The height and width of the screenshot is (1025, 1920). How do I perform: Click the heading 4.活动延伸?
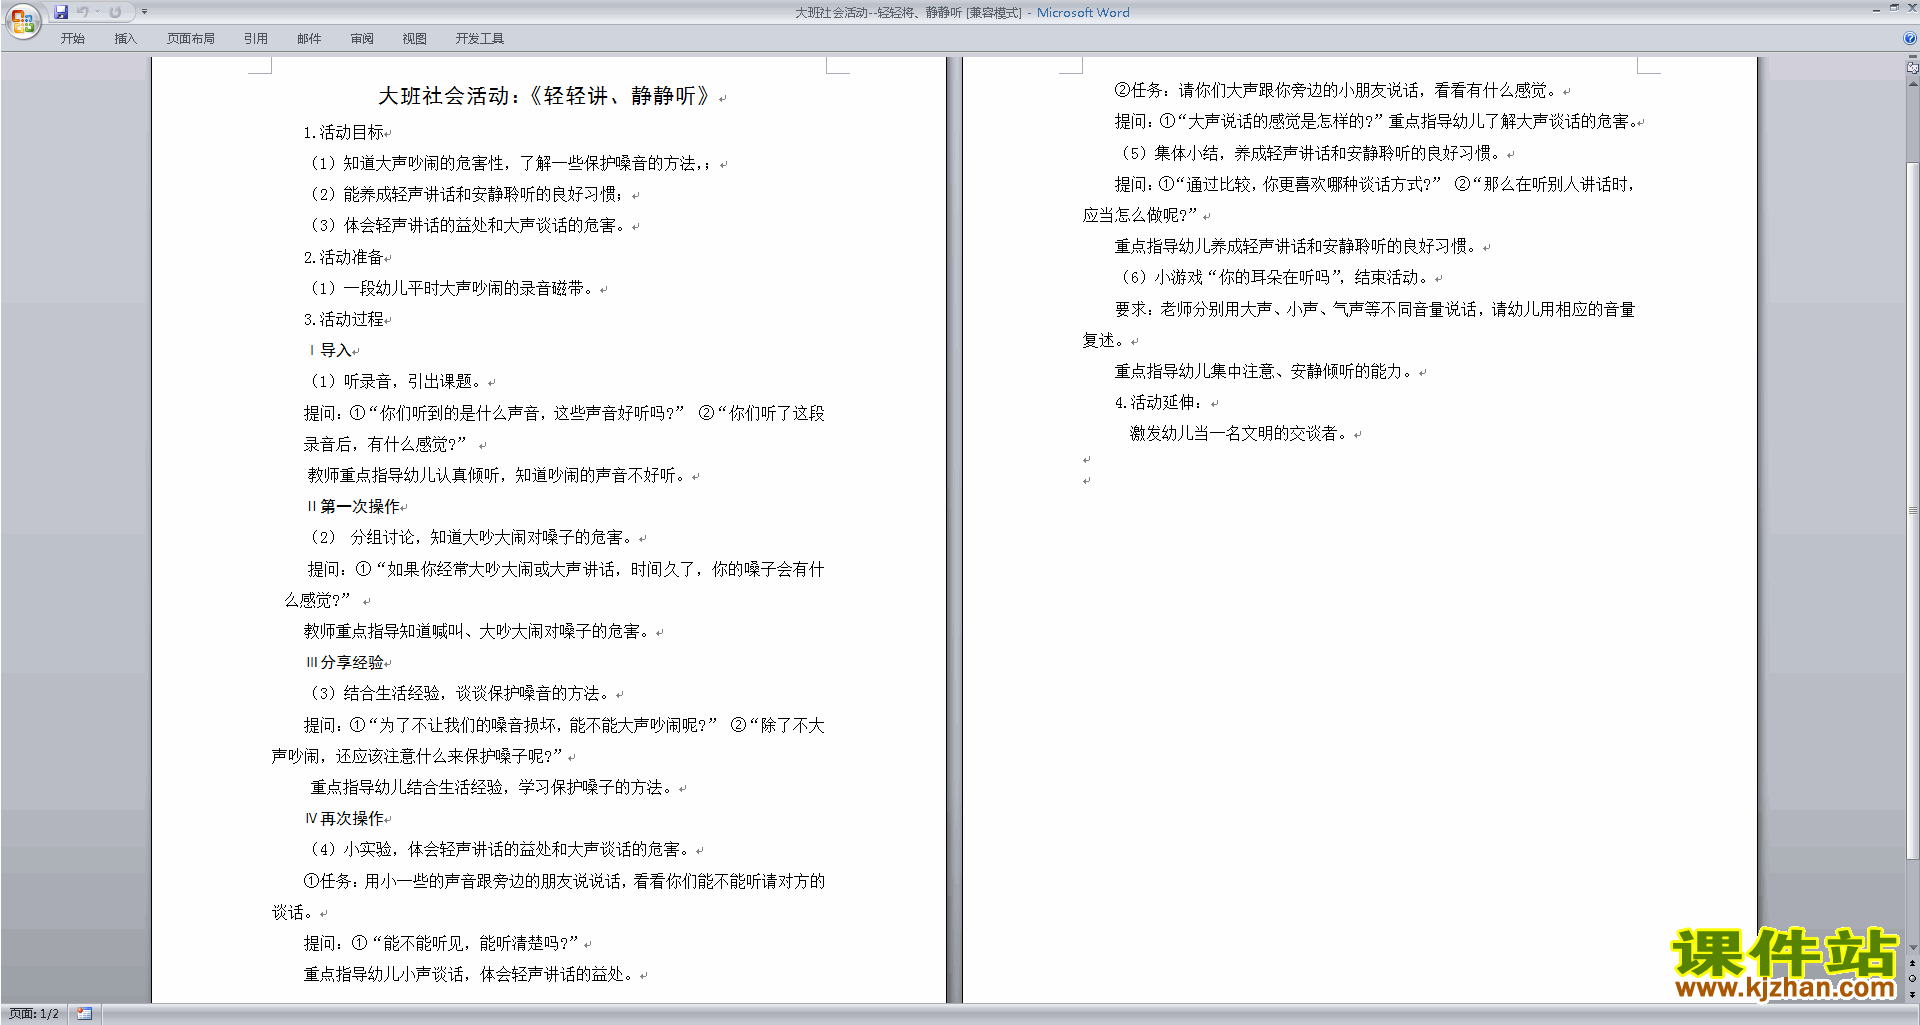point(1158,402)
